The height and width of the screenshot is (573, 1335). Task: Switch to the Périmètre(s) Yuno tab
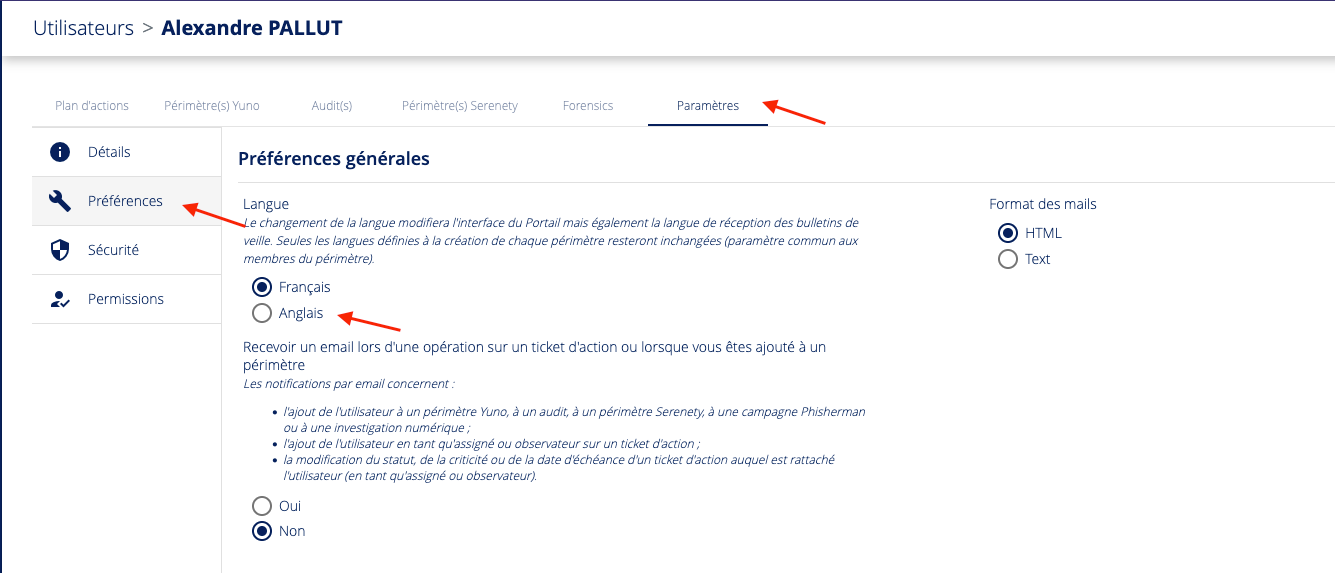coord(211,106)
